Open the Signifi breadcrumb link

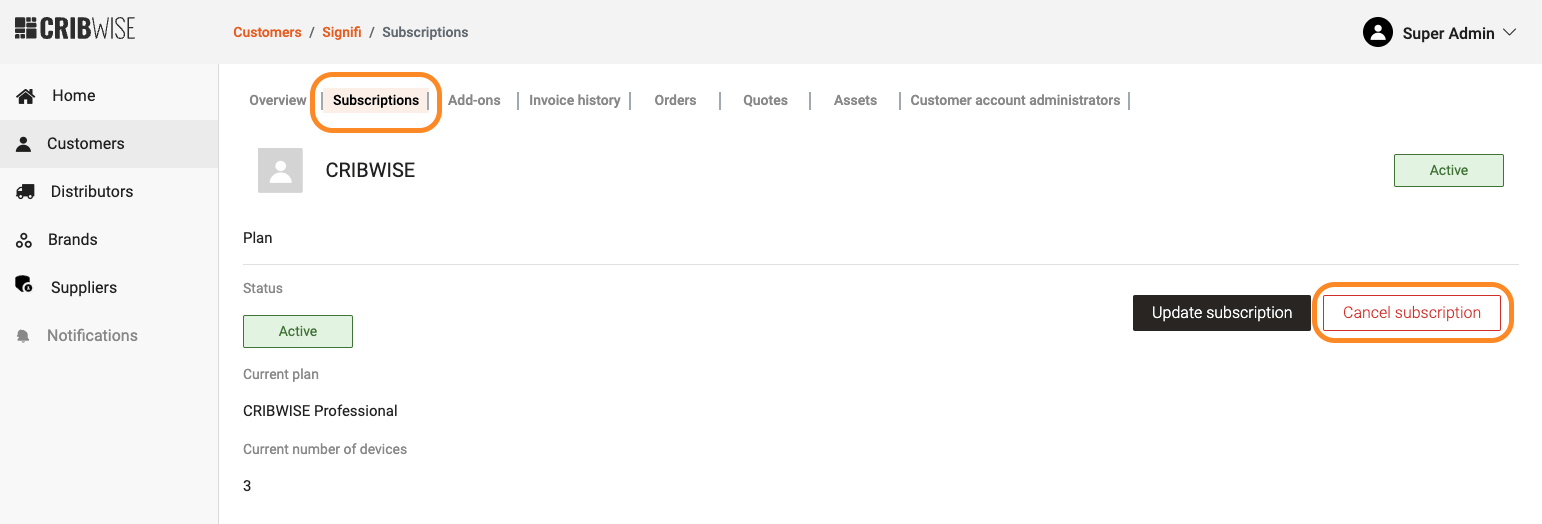tap(341, 32)
